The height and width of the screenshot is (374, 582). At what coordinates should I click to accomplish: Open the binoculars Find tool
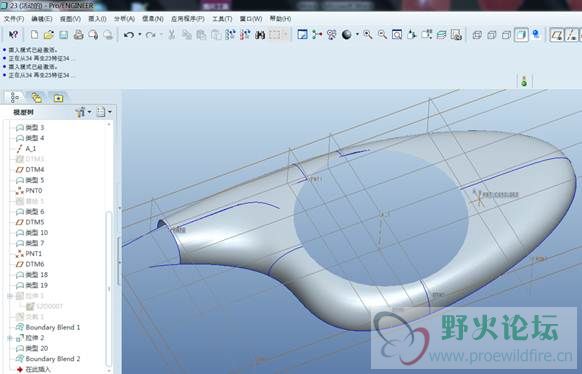pyautogui.click(x=260, y=35)
